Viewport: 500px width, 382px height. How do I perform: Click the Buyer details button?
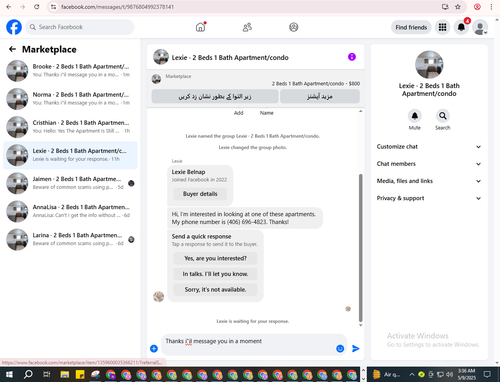[x=200, y=194]
